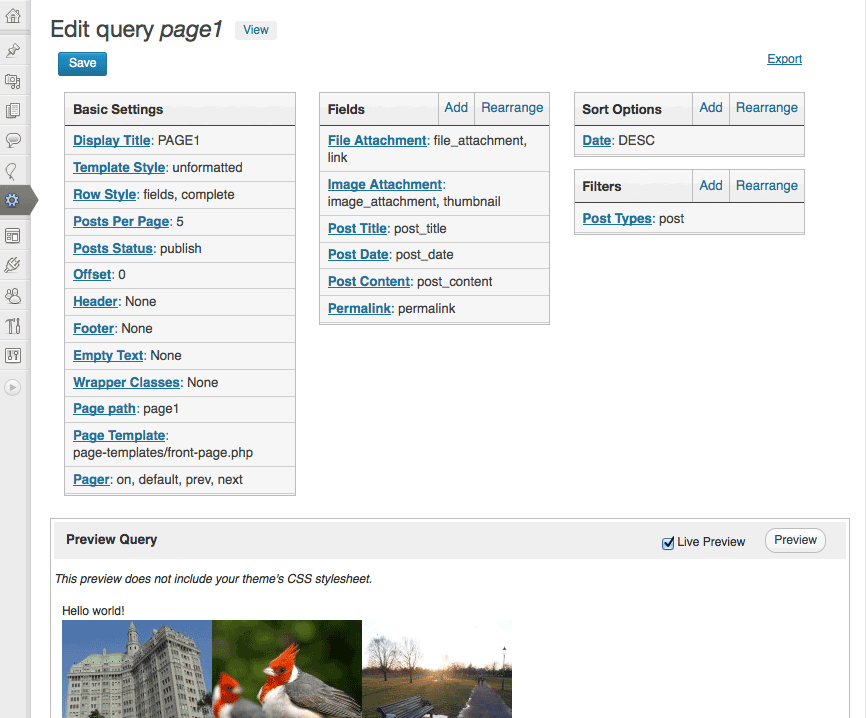866x718 pixels.
Task: Open Plugins plug icon in sidebar
Action: pos(13,265)
